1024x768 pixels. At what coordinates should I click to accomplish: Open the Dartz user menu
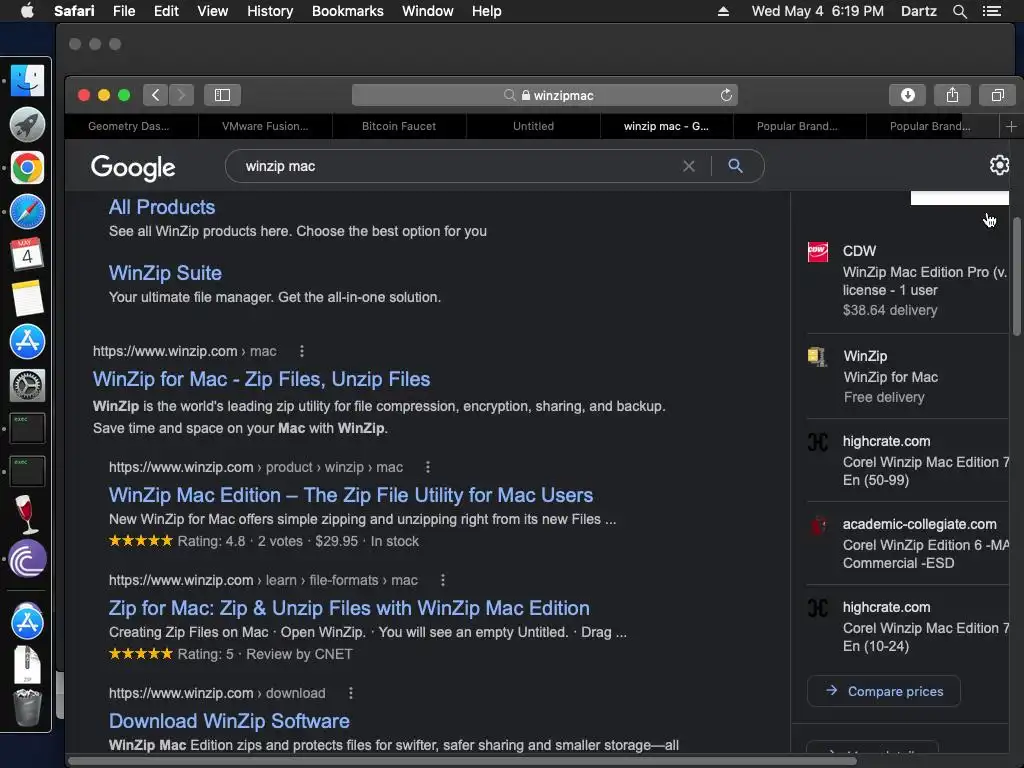(918, 11)
